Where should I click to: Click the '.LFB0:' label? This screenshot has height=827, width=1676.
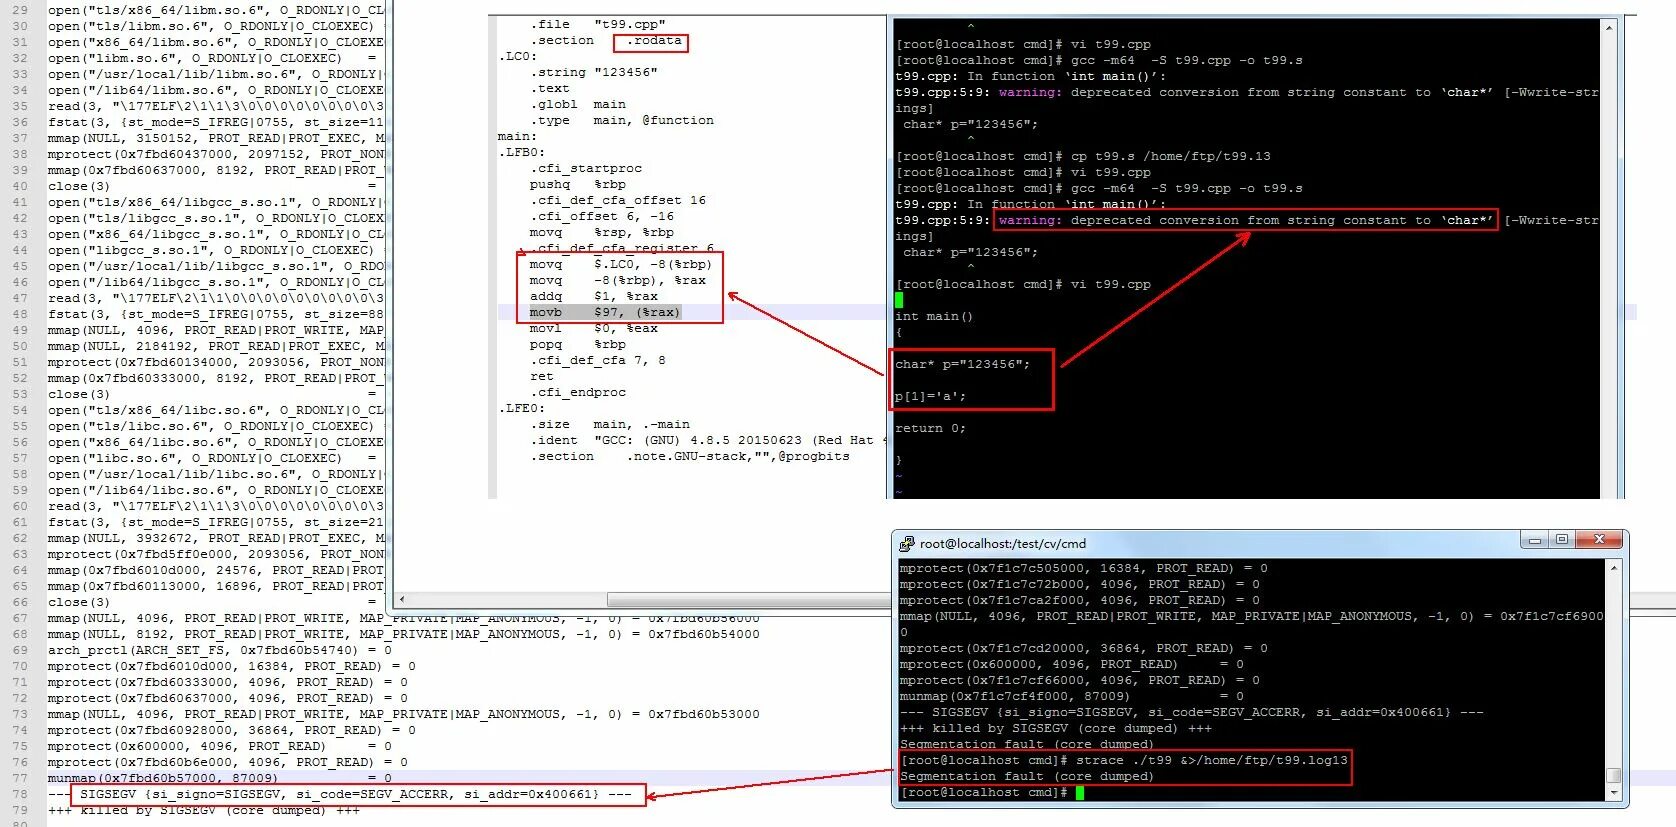click(x=522, y=152)
